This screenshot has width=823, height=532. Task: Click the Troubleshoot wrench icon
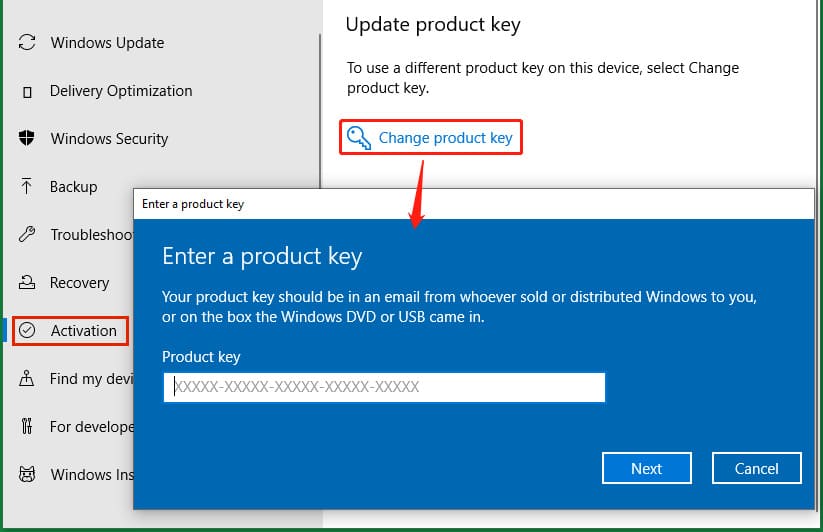pos(28,235)
